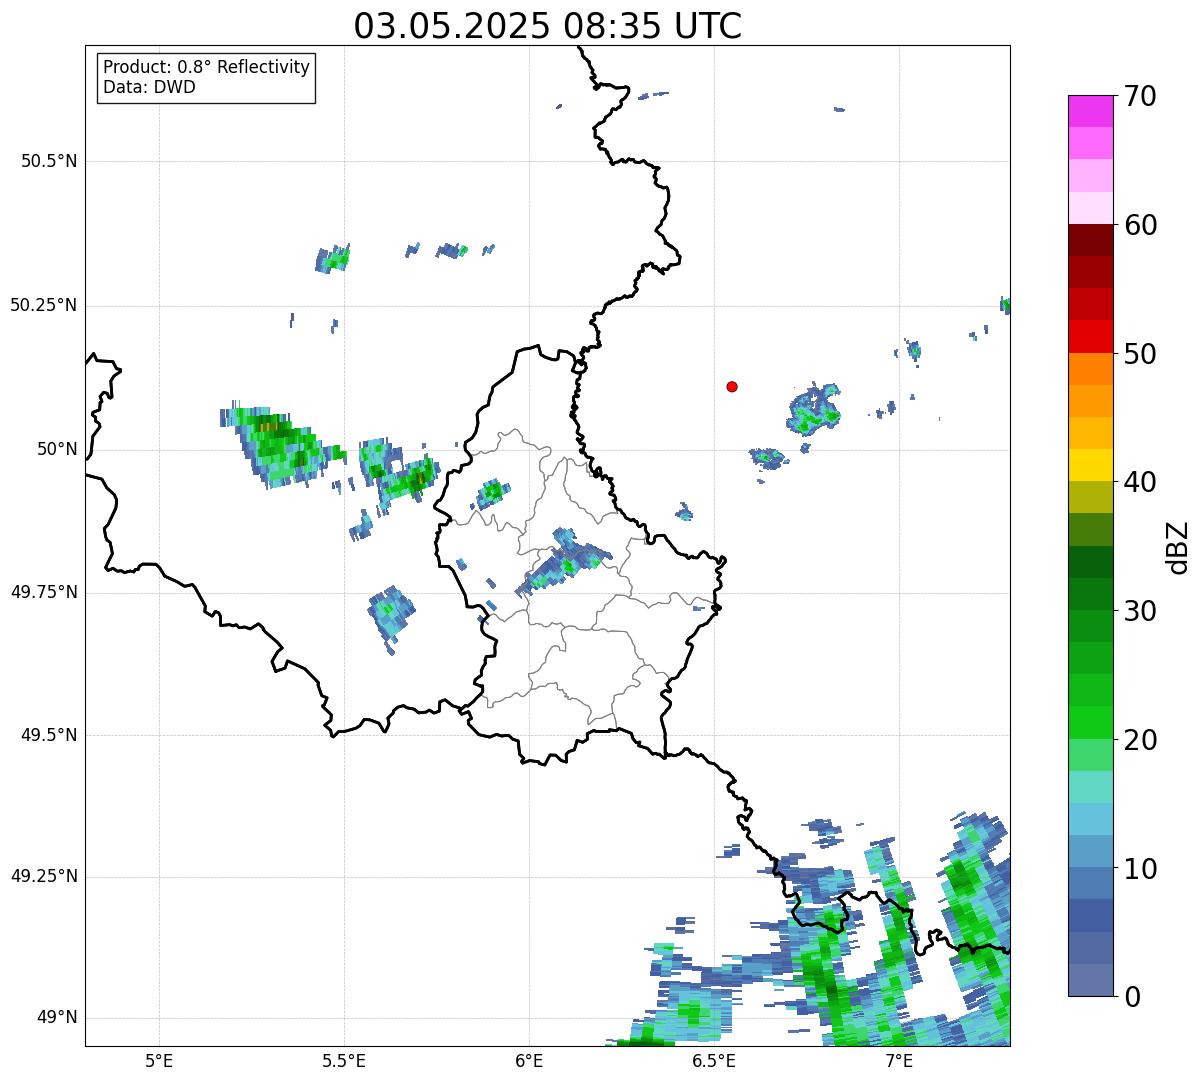1202x1081 pixels.
Task: Click the 'dBZ' colorbar axis label
Action: tap(1178, 546)
